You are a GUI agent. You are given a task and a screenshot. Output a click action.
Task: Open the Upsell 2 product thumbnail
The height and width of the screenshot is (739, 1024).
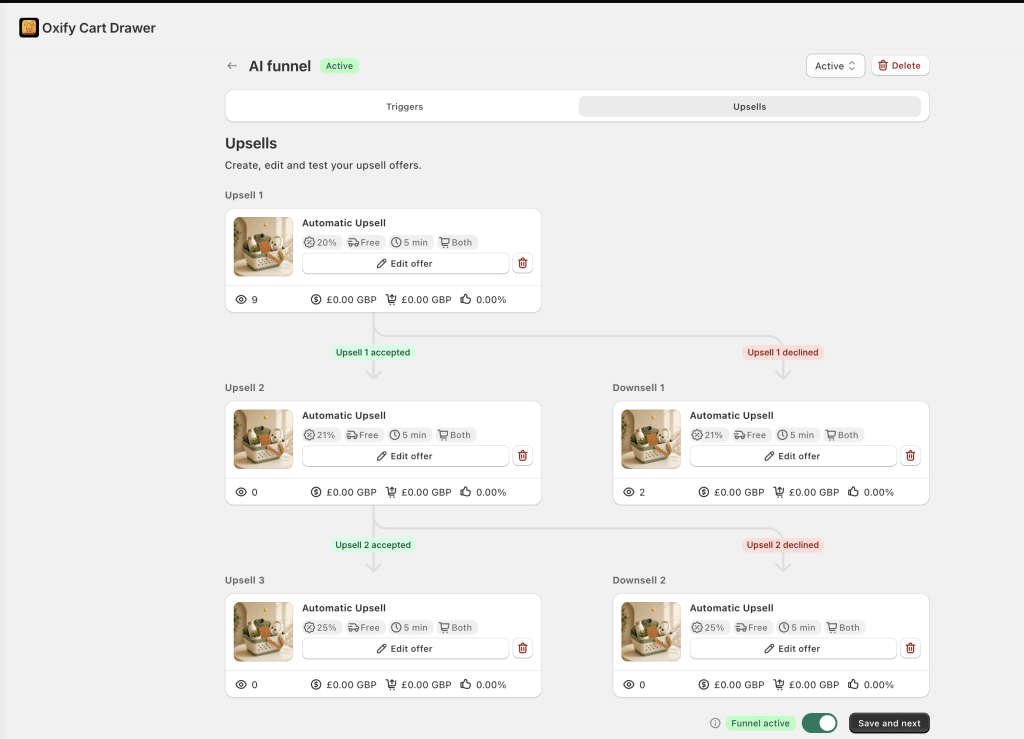263,439
